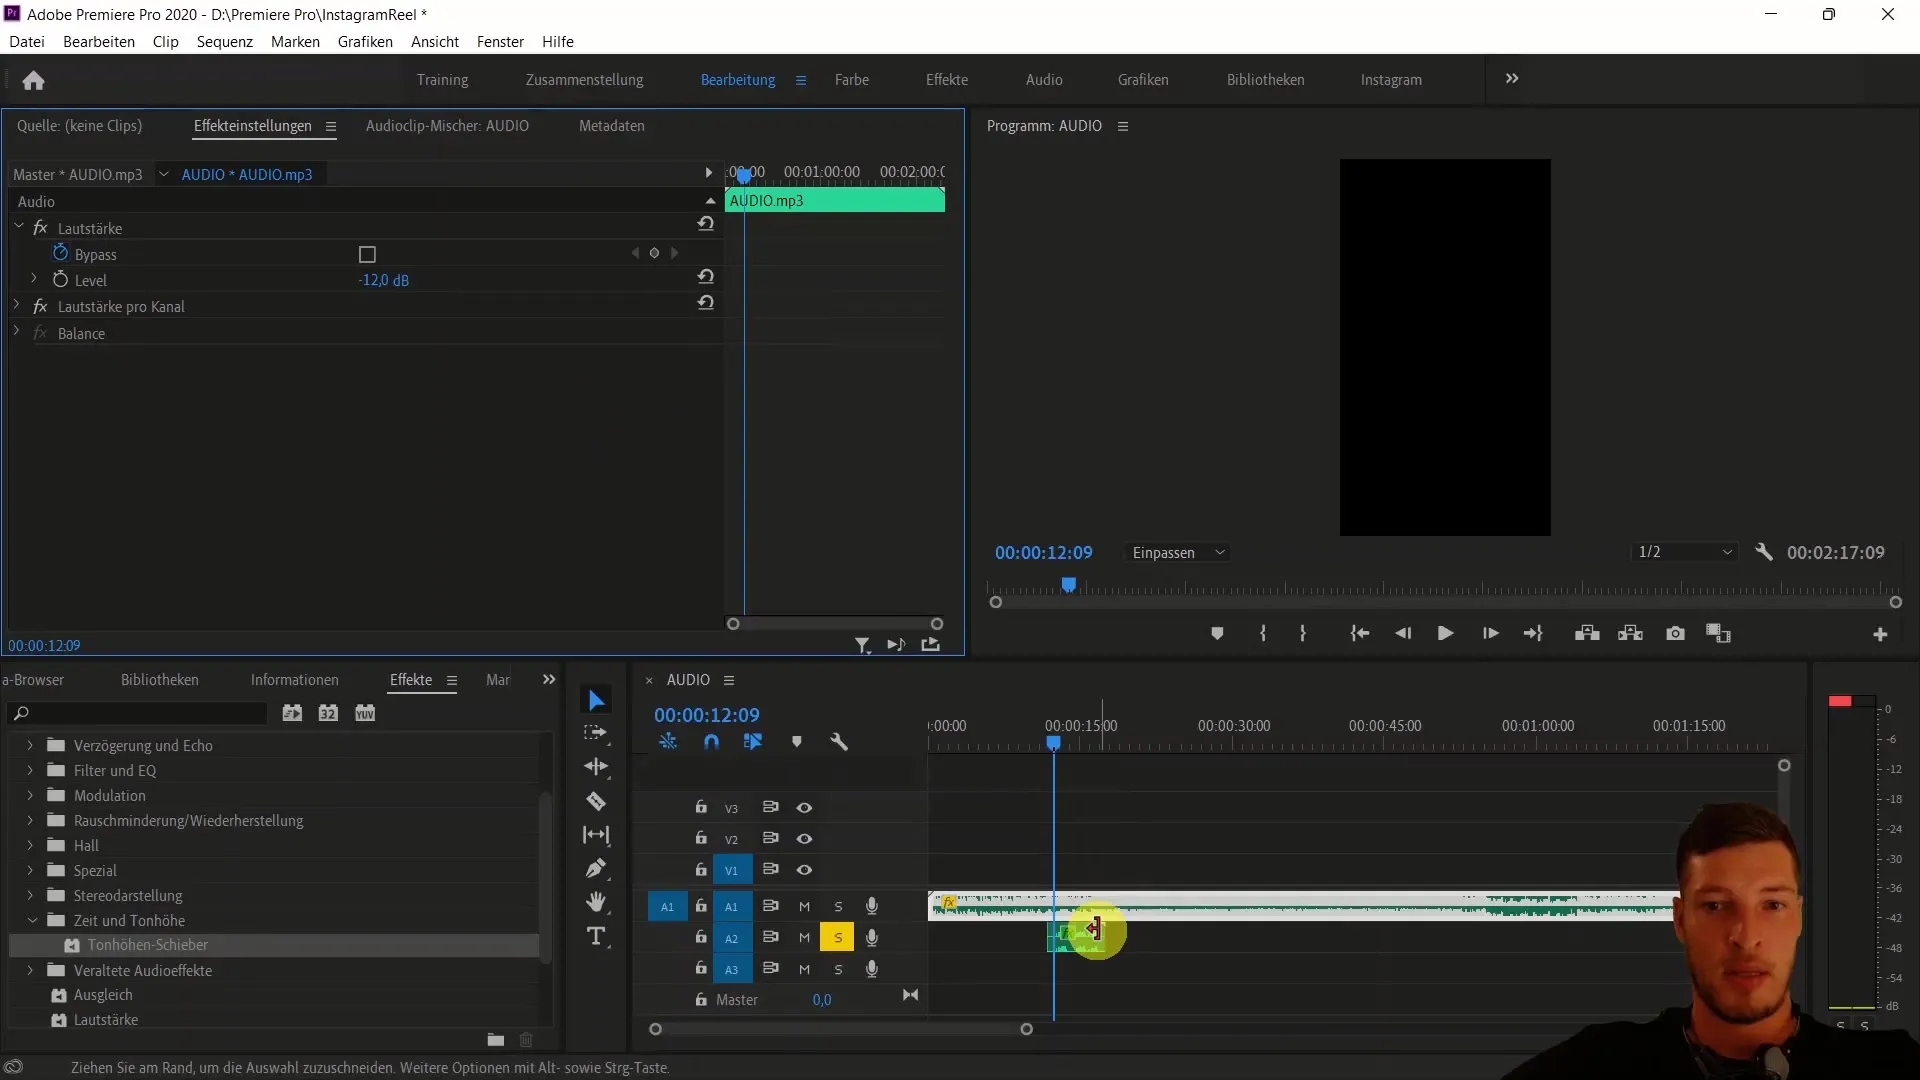Toggle linked selection in timeline
The width and height of the screenshot is (1920, 1080).
(753, 742)
